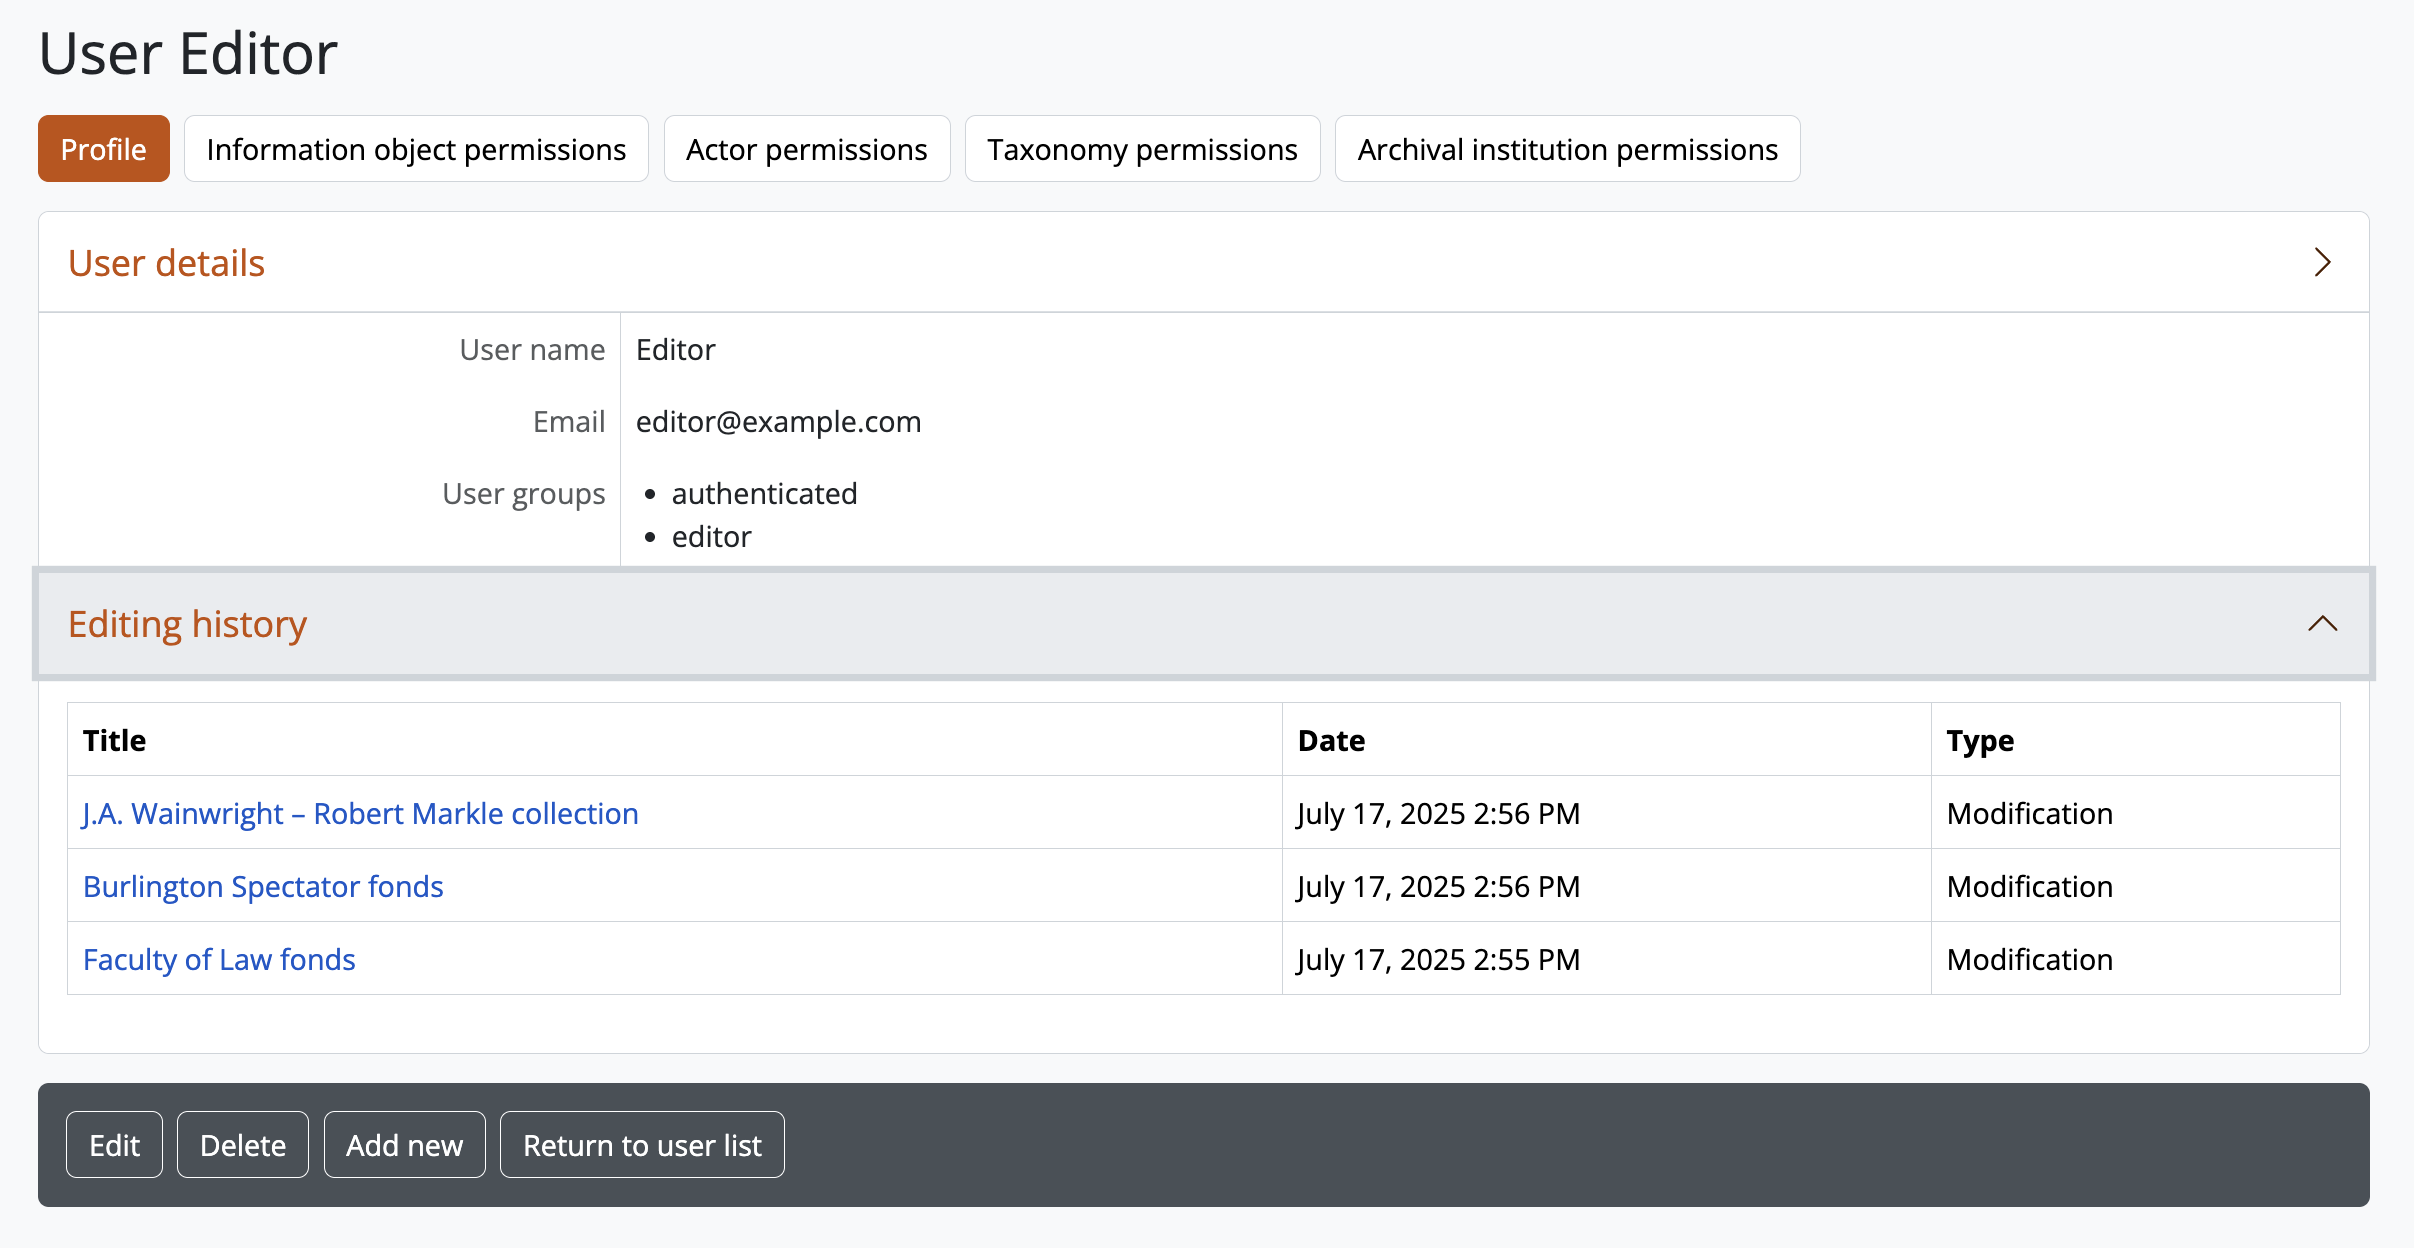2414x1248 pixels.
Task: Collapse Editing history chevron arrow
Action: click(x=2322, y=624)
